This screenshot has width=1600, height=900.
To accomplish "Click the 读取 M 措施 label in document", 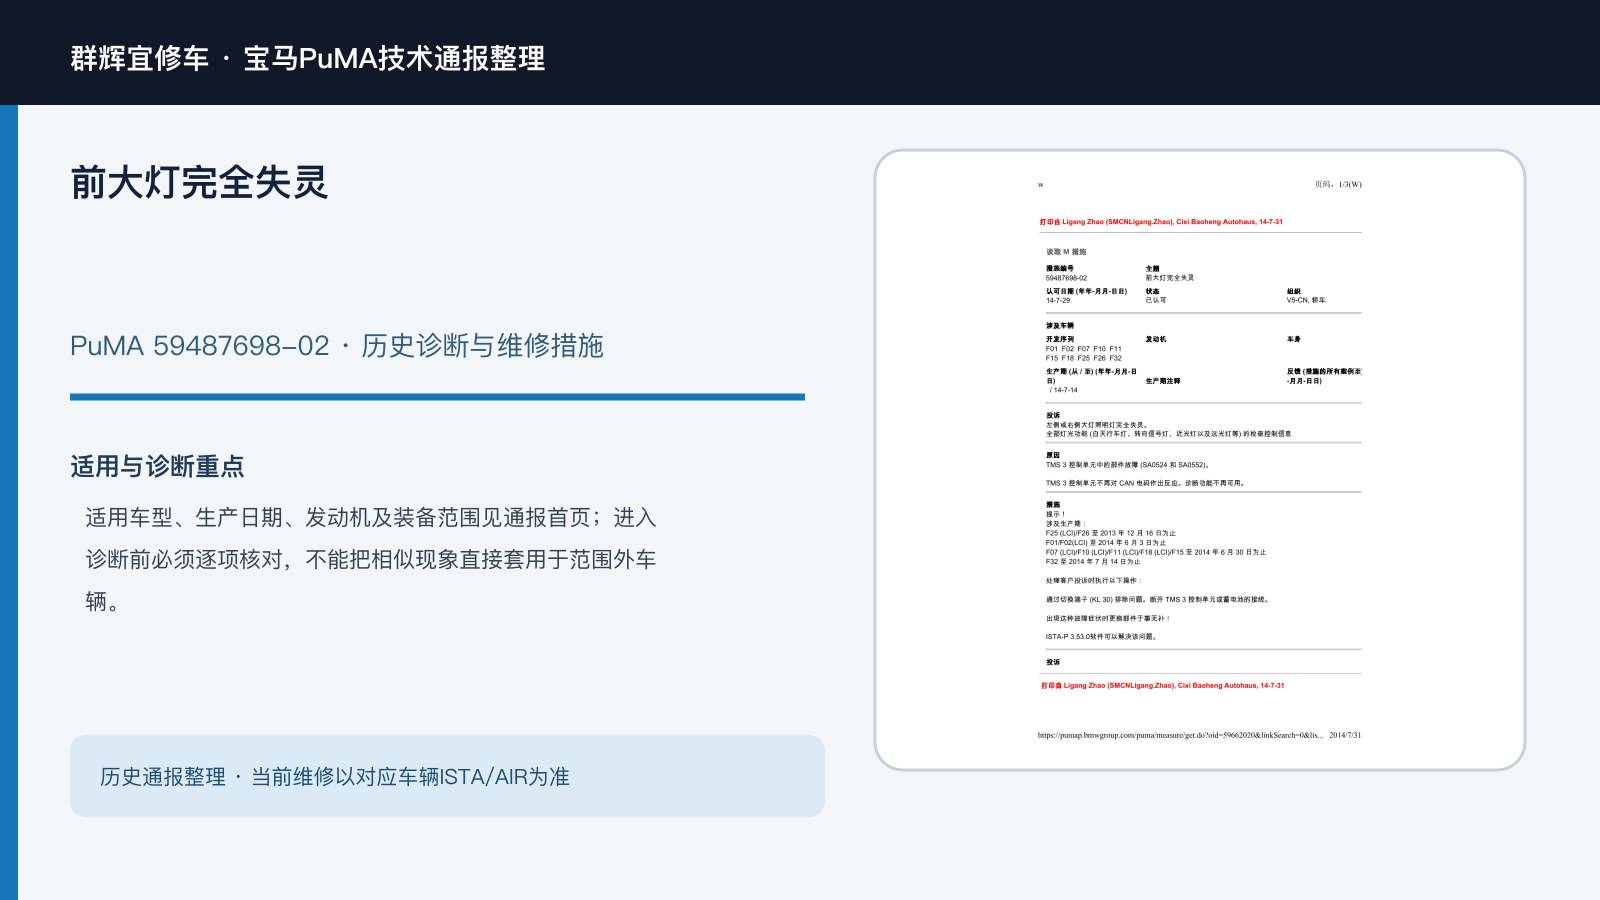I will [1066, 252].
